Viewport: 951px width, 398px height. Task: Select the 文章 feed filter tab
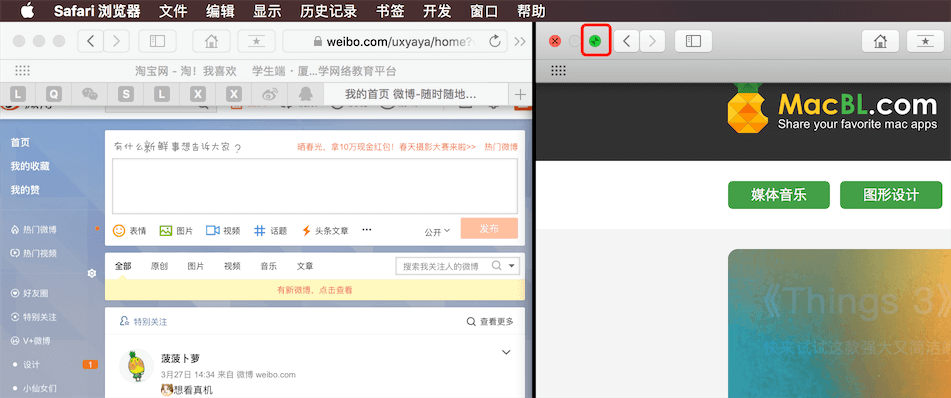305,266
